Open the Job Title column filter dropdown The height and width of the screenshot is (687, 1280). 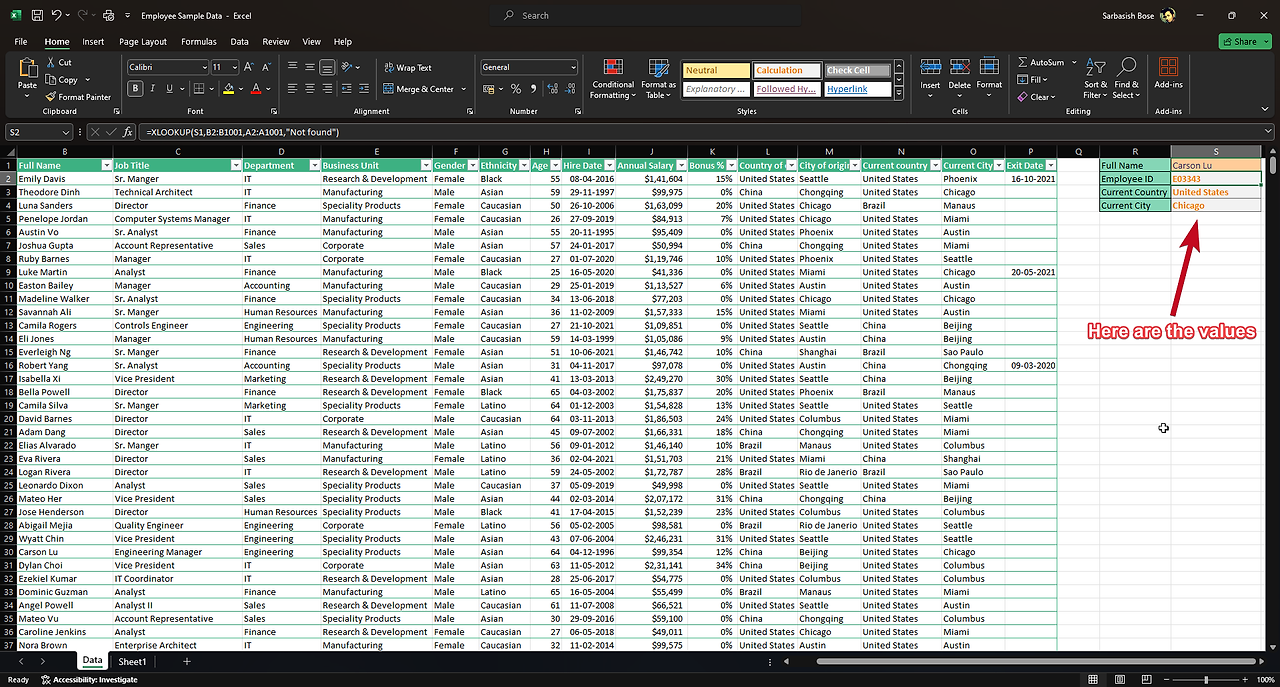[x=235, y=165]
